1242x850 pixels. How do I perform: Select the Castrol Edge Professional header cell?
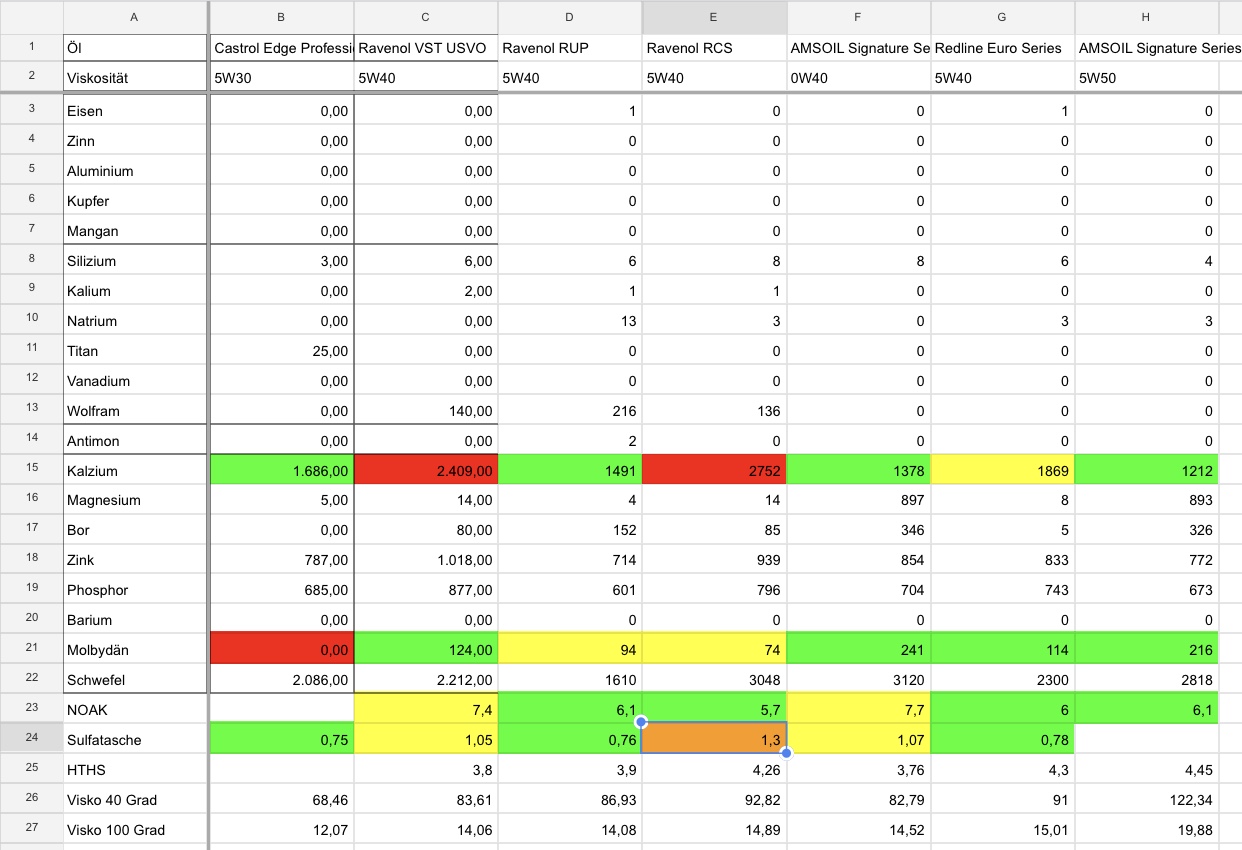click(282, 48)
